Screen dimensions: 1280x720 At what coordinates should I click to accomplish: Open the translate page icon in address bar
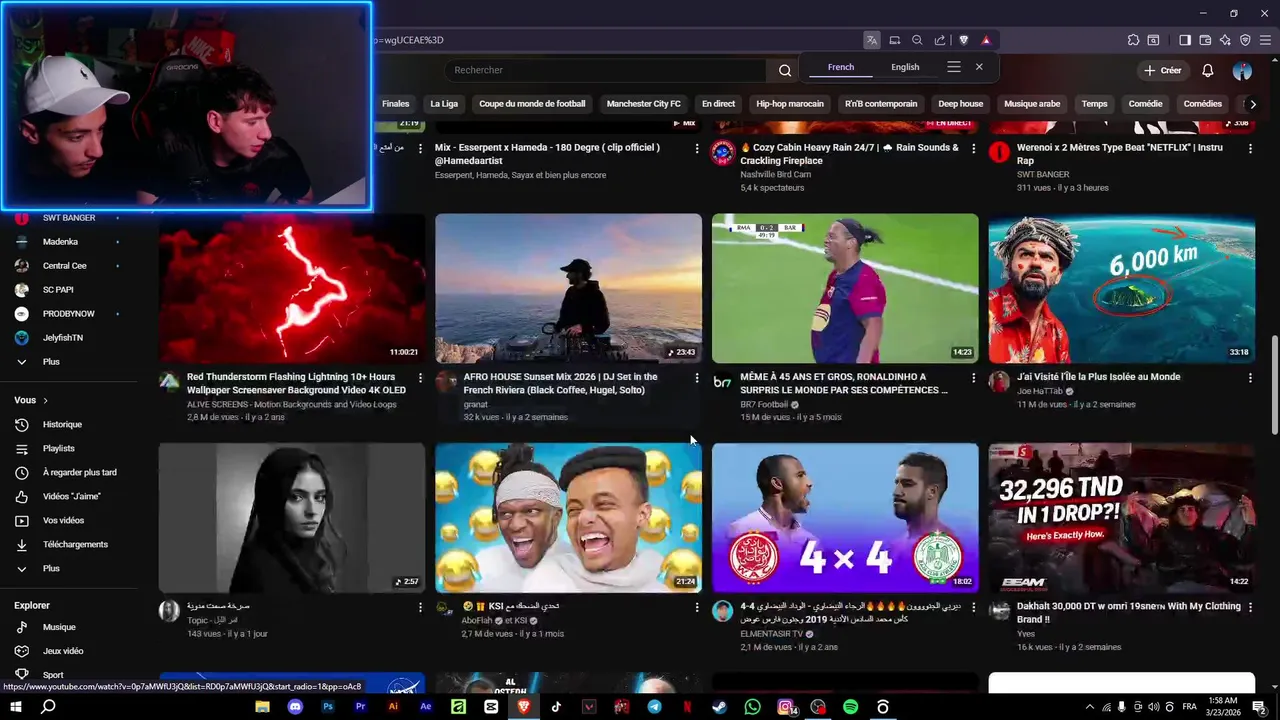pos(872,40)
